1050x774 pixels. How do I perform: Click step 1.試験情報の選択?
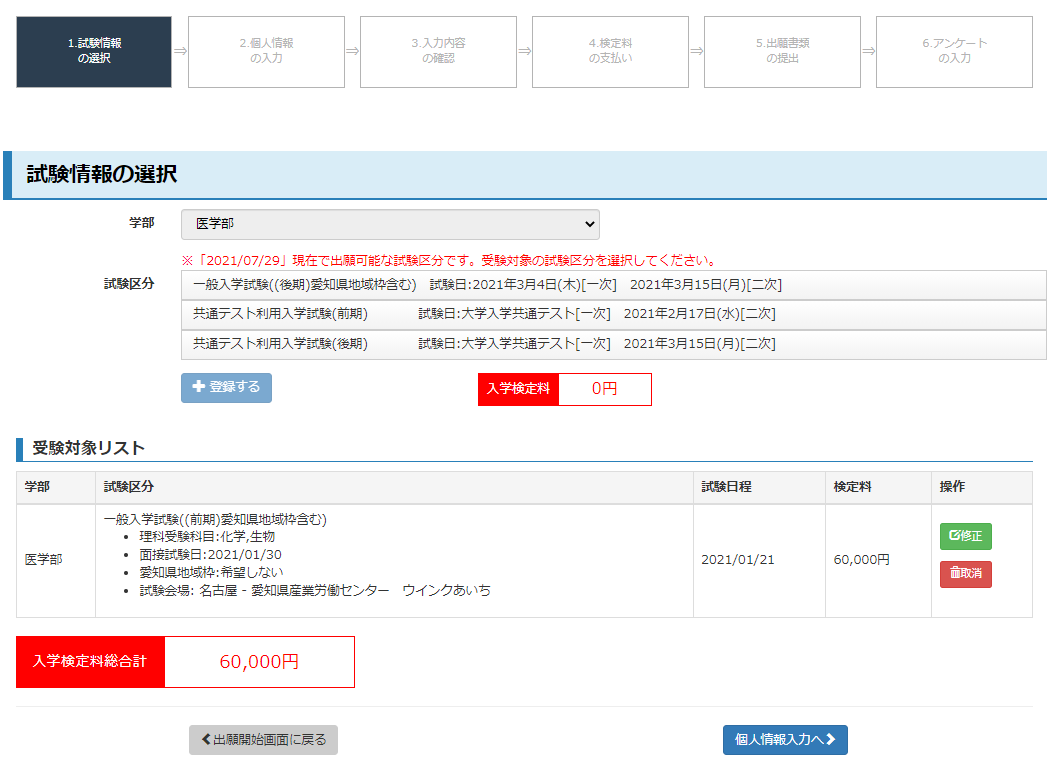[x=94, y=52]
